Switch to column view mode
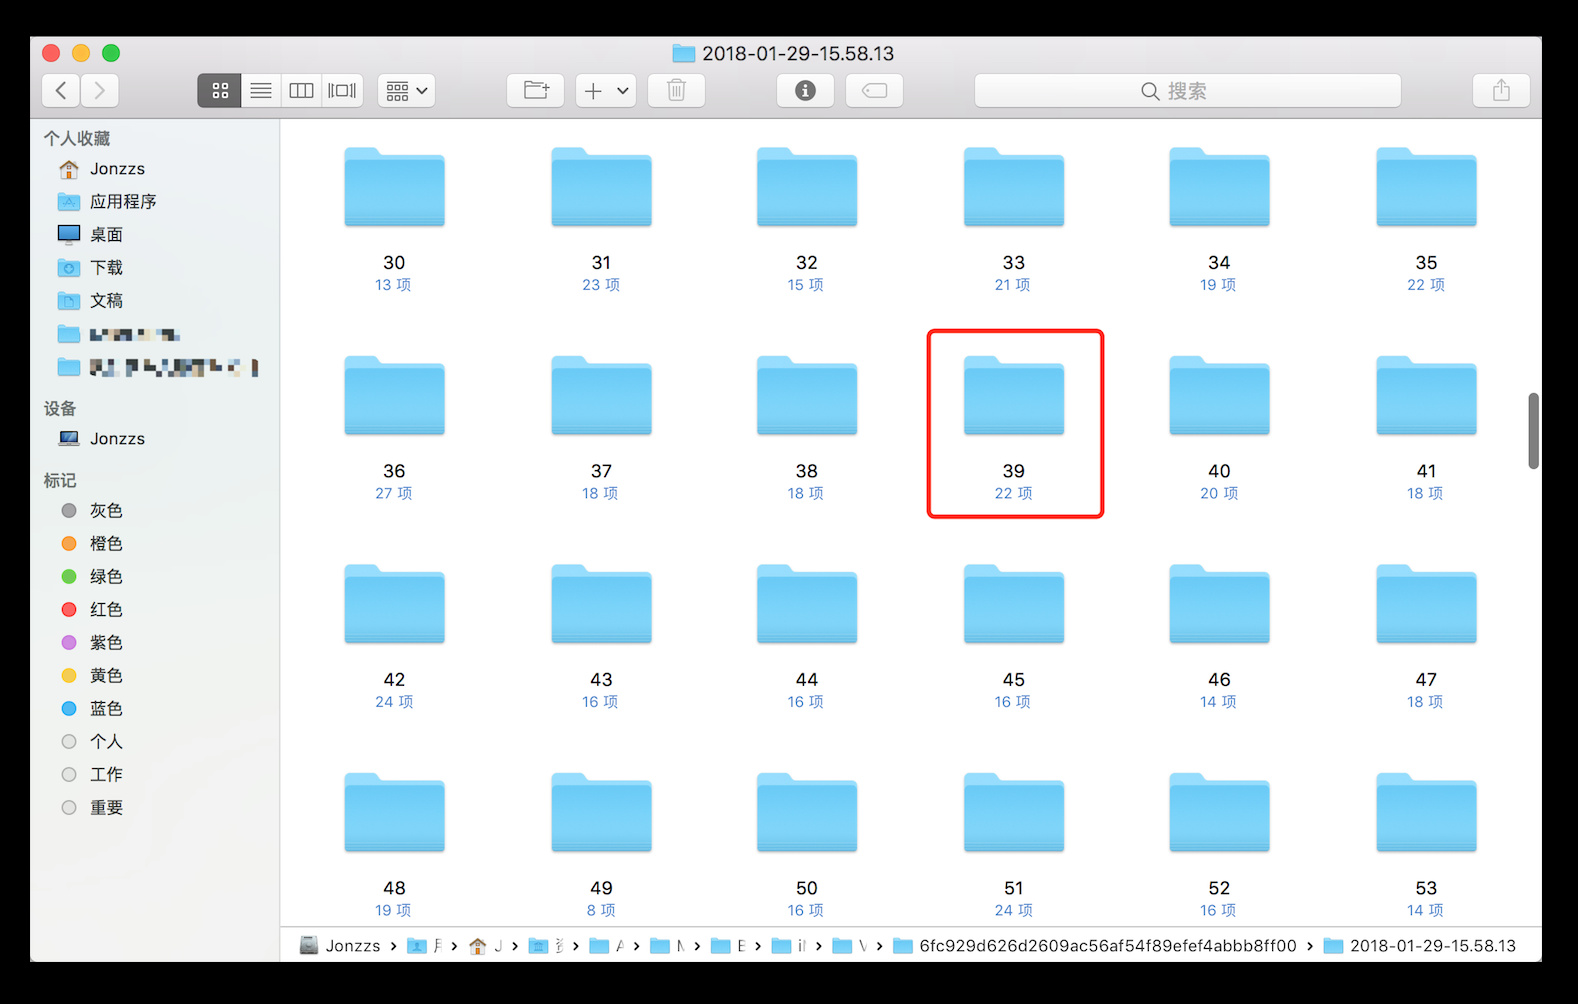 [301, 91]
